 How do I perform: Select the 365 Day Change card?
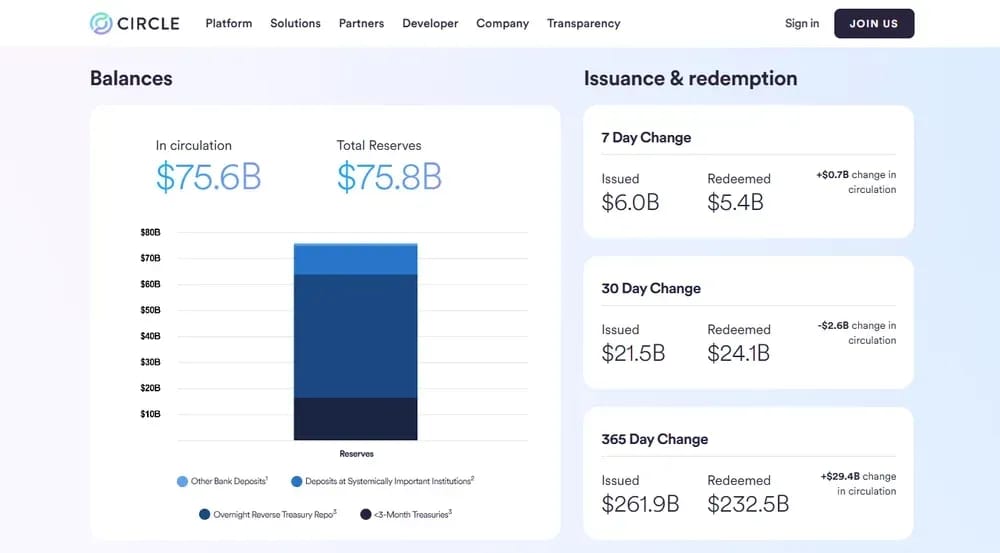click(748, 473)
